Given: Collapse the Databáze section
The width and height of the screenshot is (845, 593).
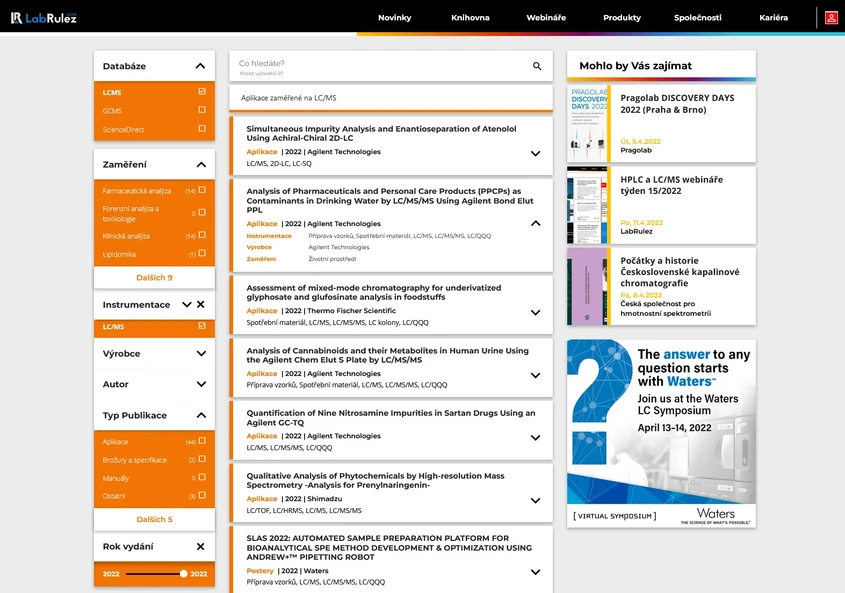Looking at the screenshot, I should [x=200, y=66].
